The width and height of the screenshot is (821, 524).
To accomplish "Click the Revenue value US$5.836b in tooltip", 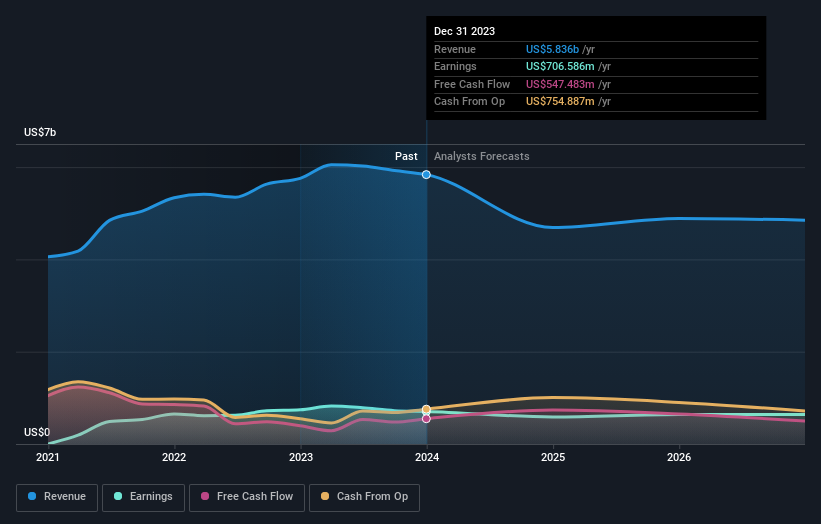I will [552, 49].
